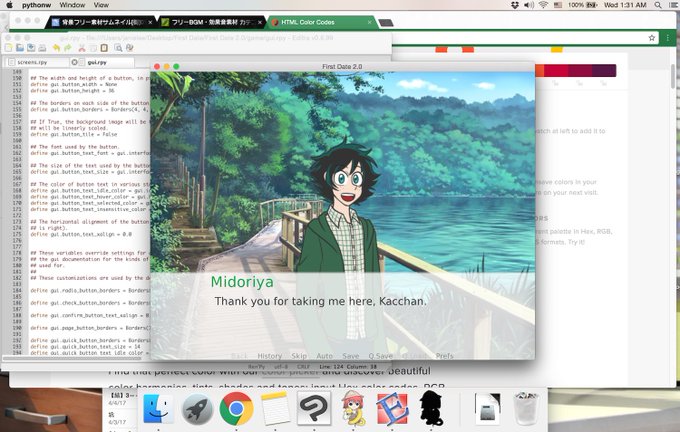
Task: Switch to the 背景フリー素材 Chrome tab
Action: coord(101,22)
